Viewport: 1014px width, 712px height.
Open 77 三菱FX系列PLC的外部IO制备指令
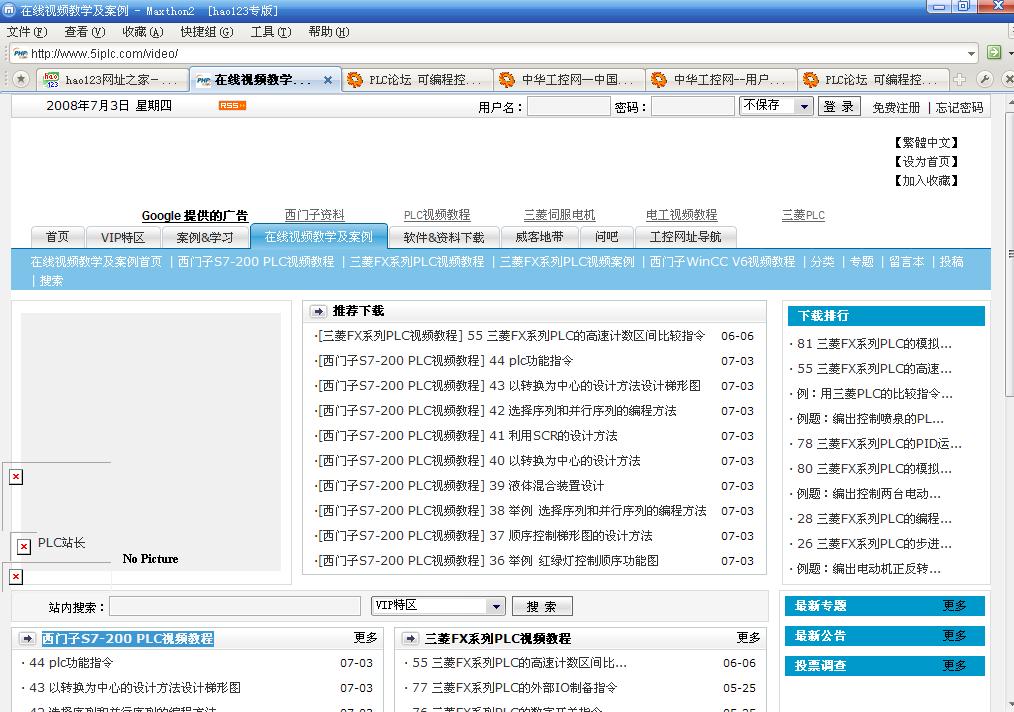[515, 687]
